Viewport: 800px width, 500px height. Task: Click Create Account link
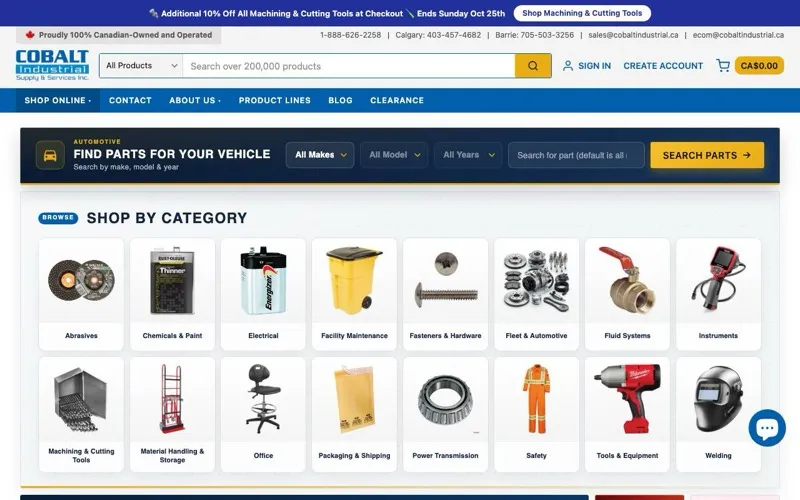(663, 66)
